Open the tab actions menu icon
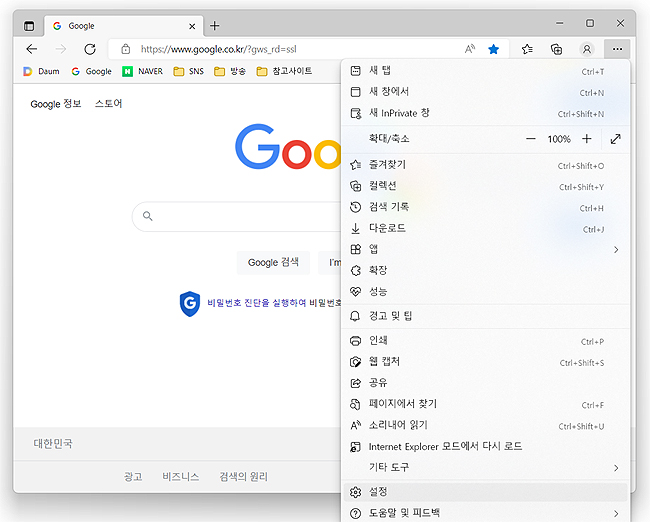The height and width of the screenshot is (522, 650). 29,26
